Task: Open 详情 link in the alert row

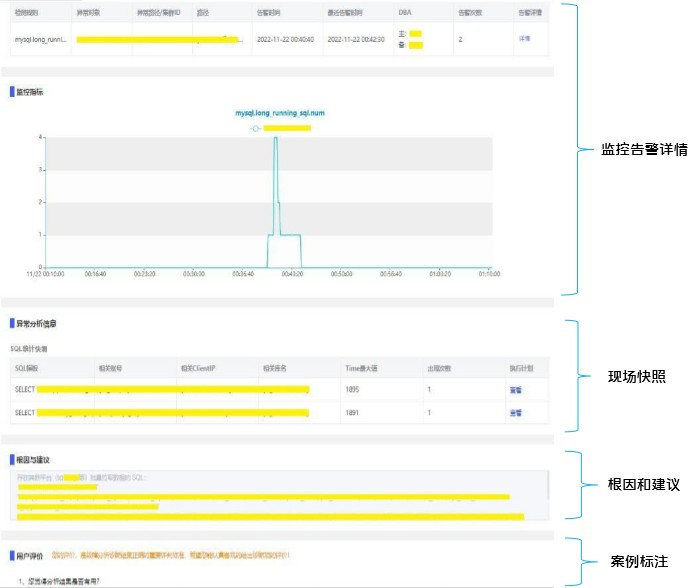Action: coord(525,39)
